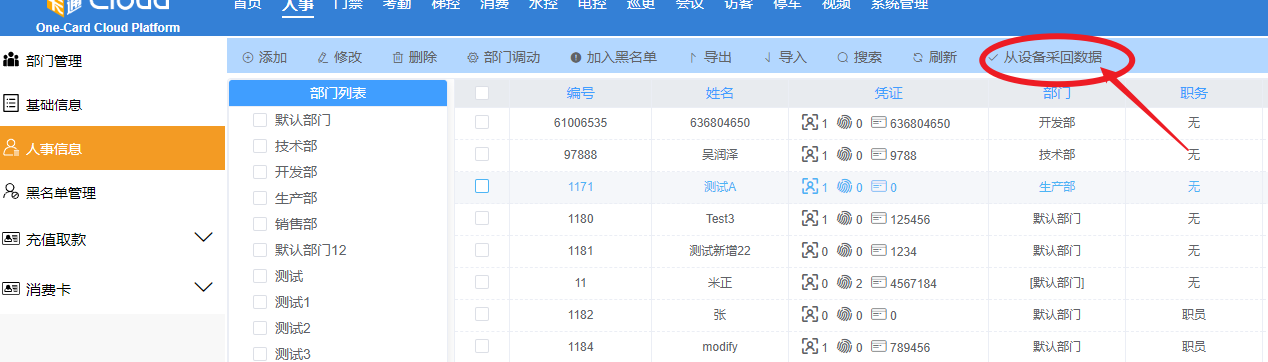Expand the 充值取款 sidebar menu
The height and width of the screenshot is (362, 1268).
coord(203,238)
